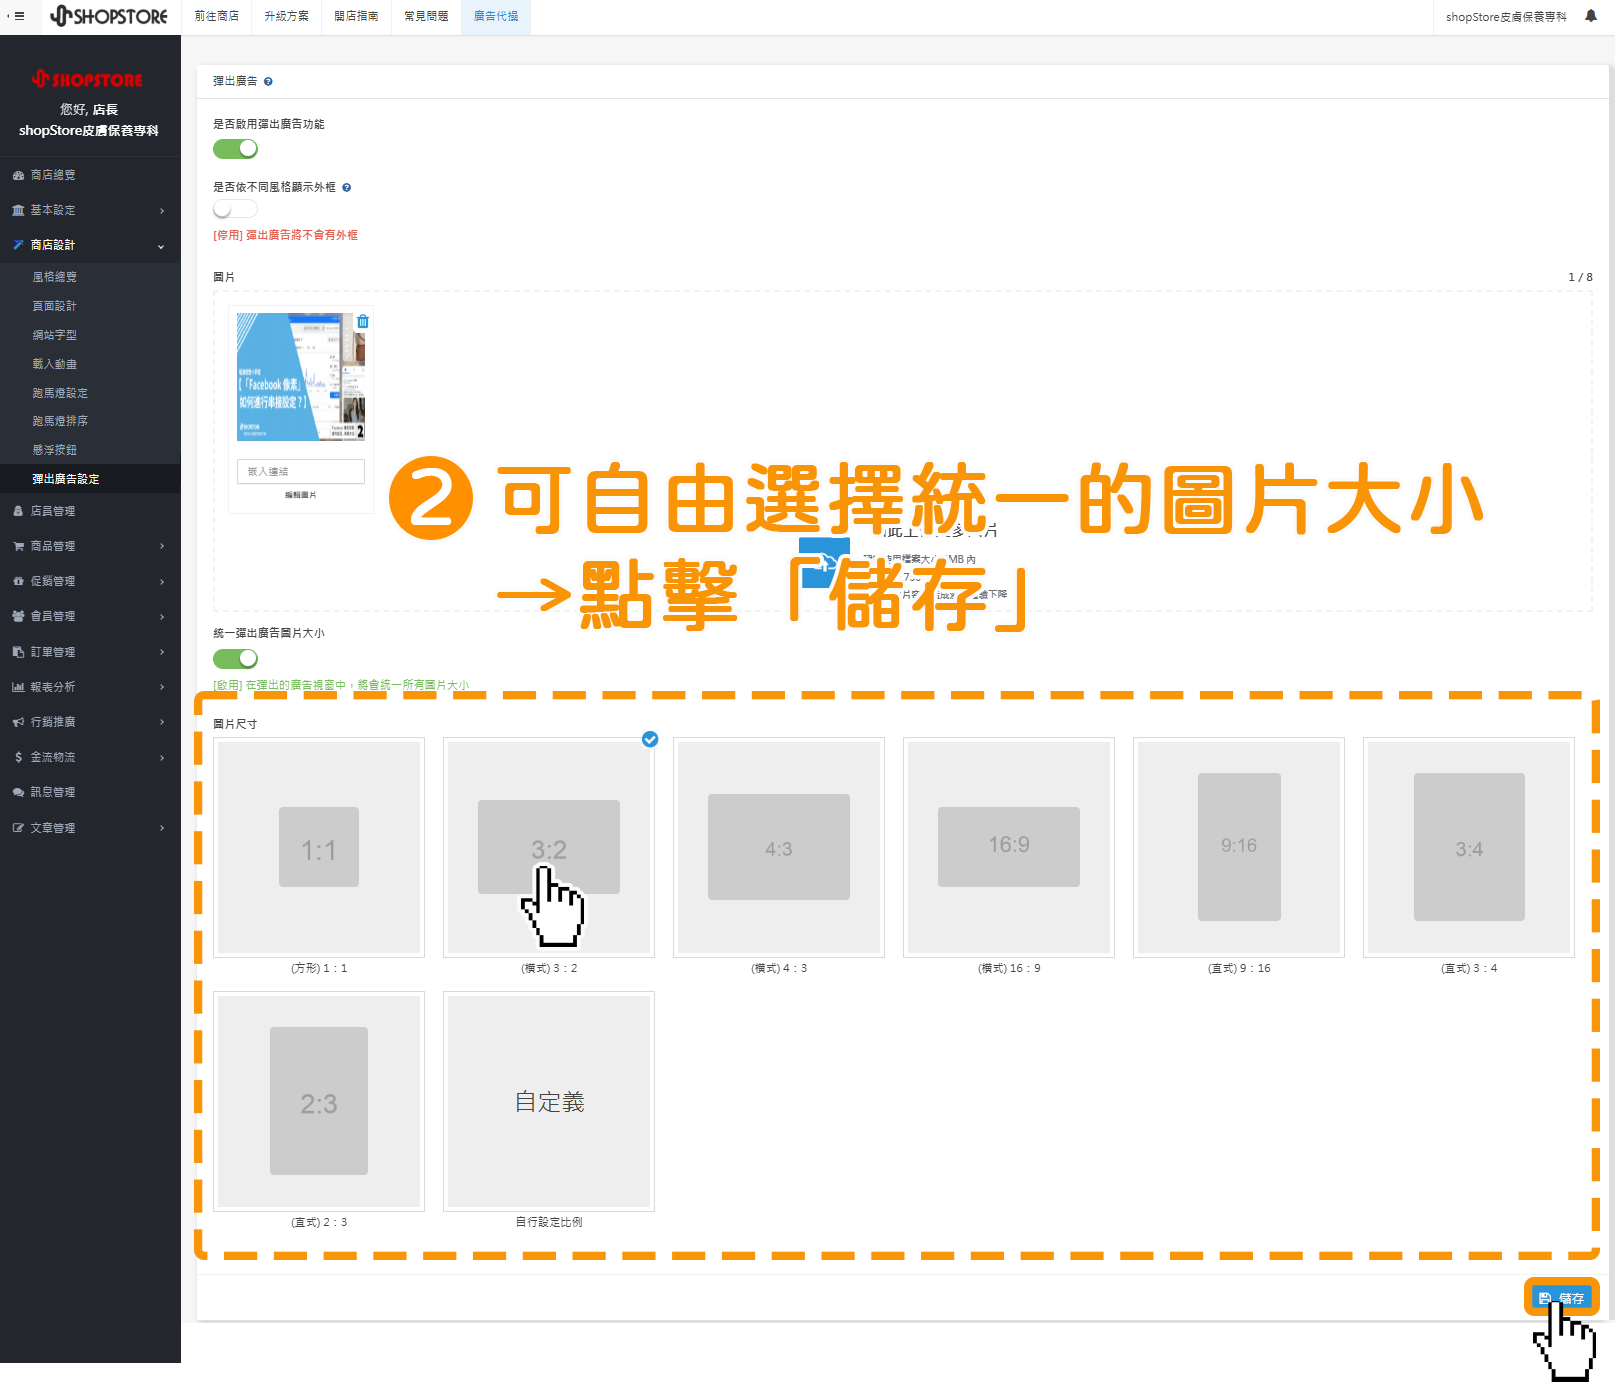Open 前往商店 top menu item
1615x1385 pixels.
click(x=217, y=16)
